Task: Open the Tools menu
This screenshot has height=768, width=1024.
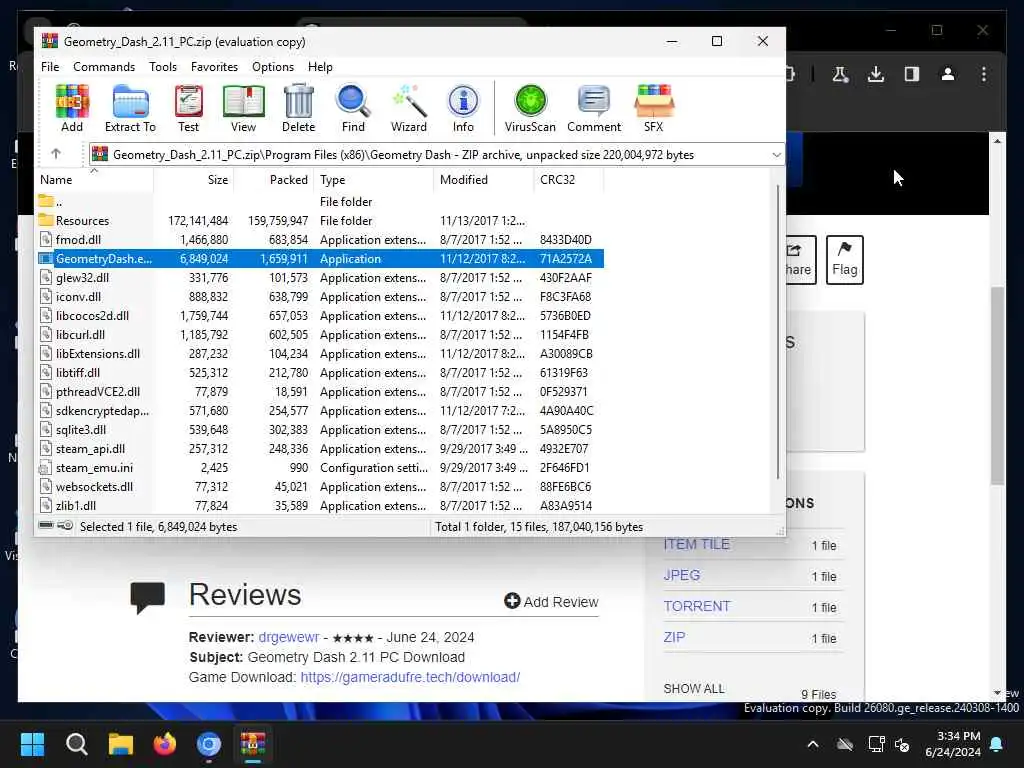Action: pyautogui.click(x=163, y=67)
